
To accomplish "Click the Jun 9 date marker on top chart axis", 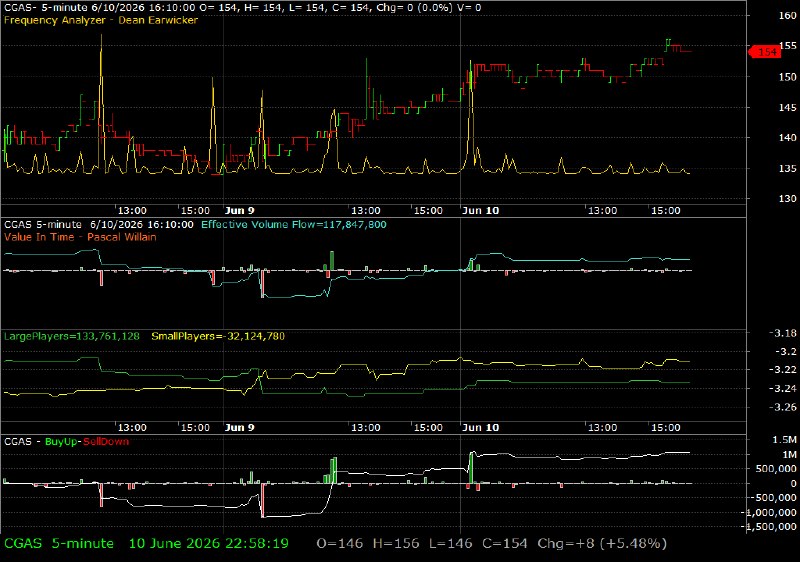I will pyautogui.click(x=240, y=211).
